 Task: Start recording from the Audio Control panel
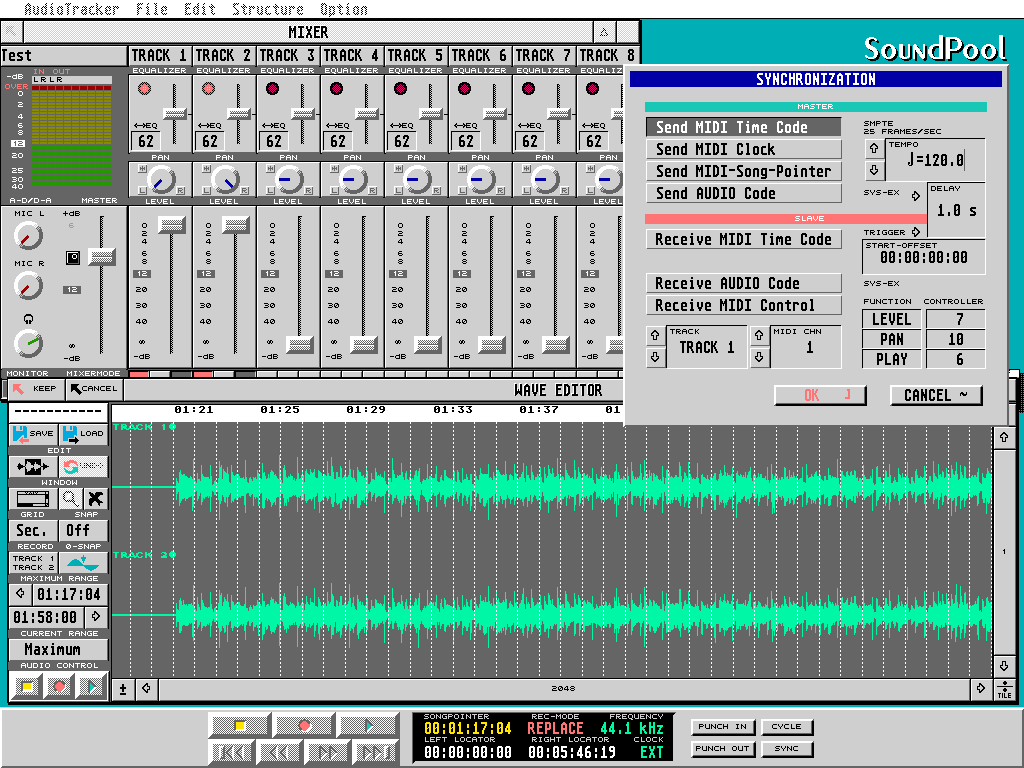[59, 686]
